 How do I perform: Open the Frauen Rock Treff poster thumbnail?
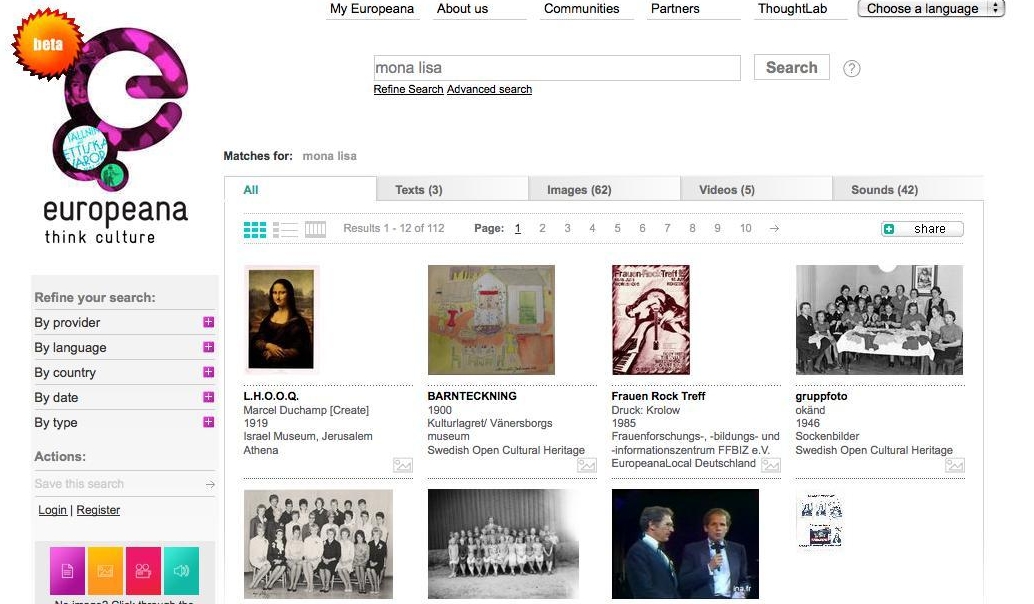click(x=651, y=320)
